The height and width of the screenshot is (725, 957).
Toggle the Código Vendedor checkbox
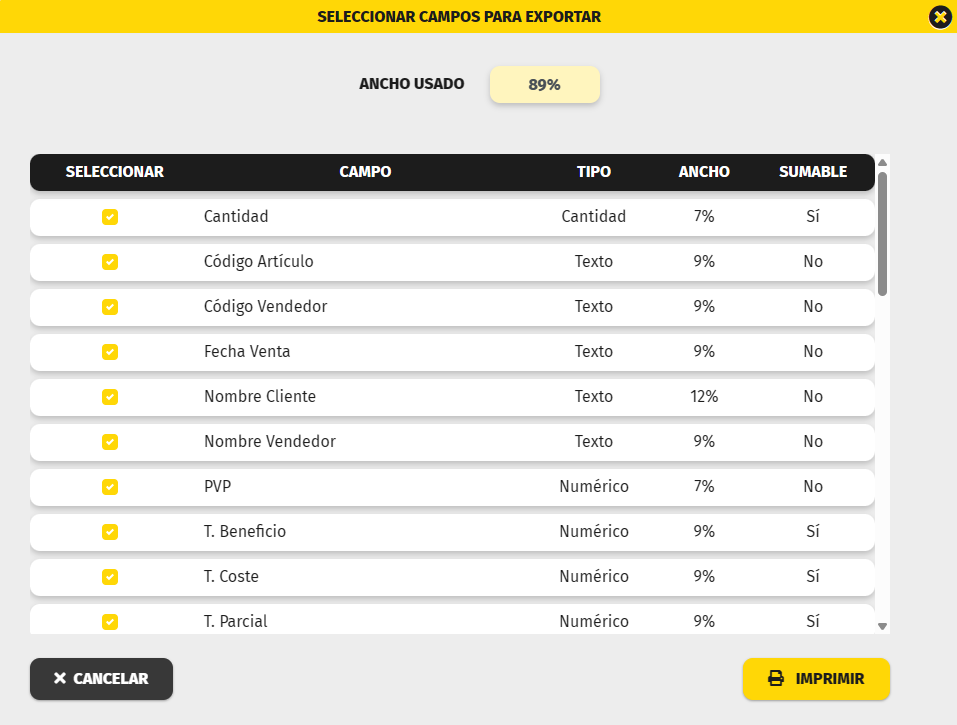click(110, 307)
